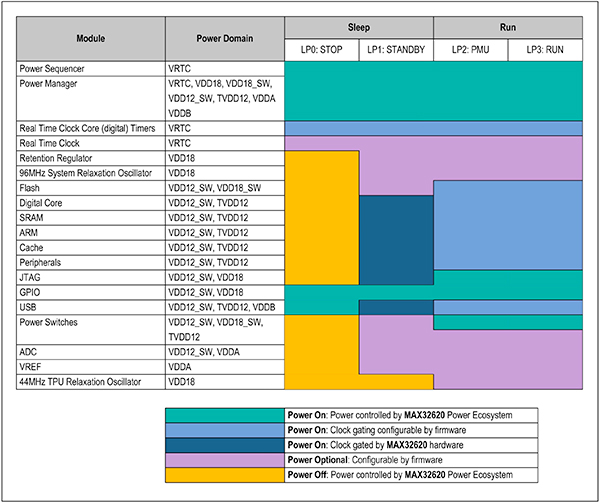The height and width of the screenshot is (503, 600).
Task: Click the LP0: STOP column header
Action: [x=322, y=50]
